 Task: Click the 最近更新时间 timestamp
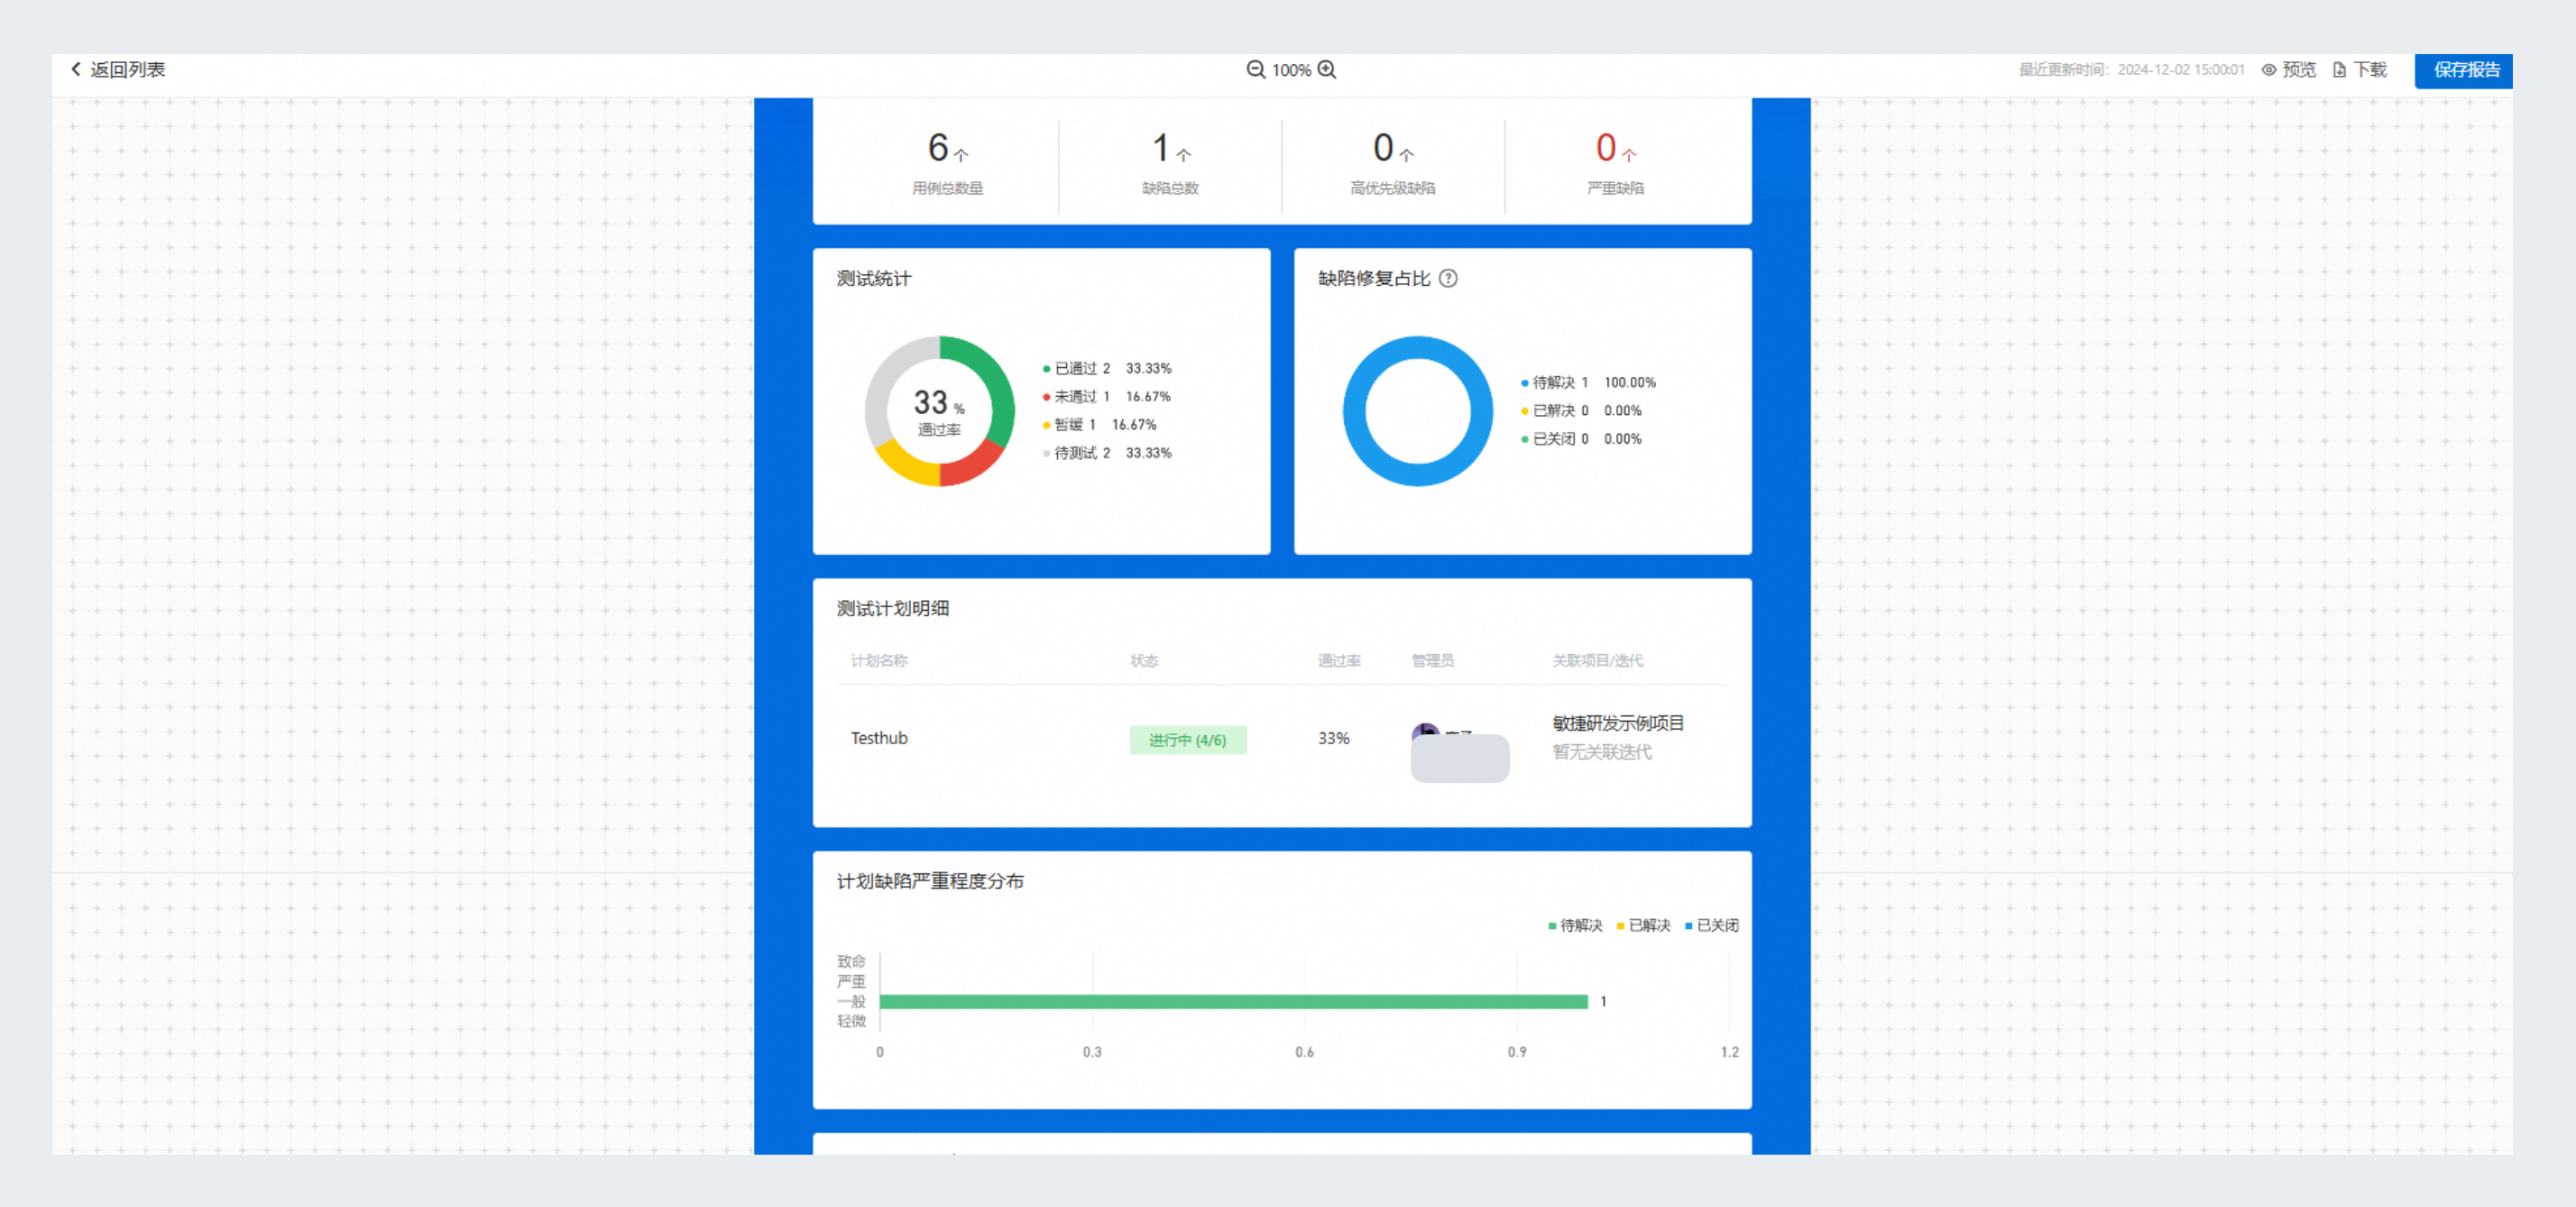click(x=2131, y=70)
